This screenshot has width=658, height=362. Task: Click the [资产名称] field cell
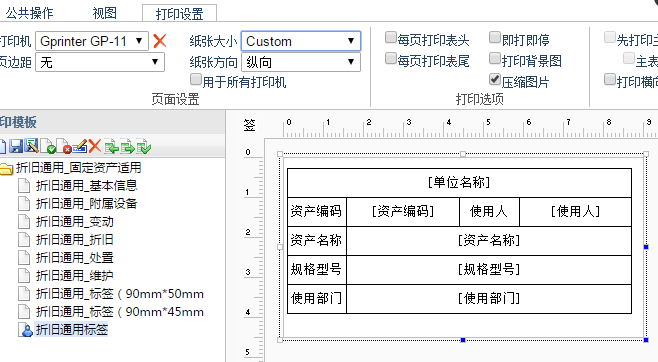[489, 241]
